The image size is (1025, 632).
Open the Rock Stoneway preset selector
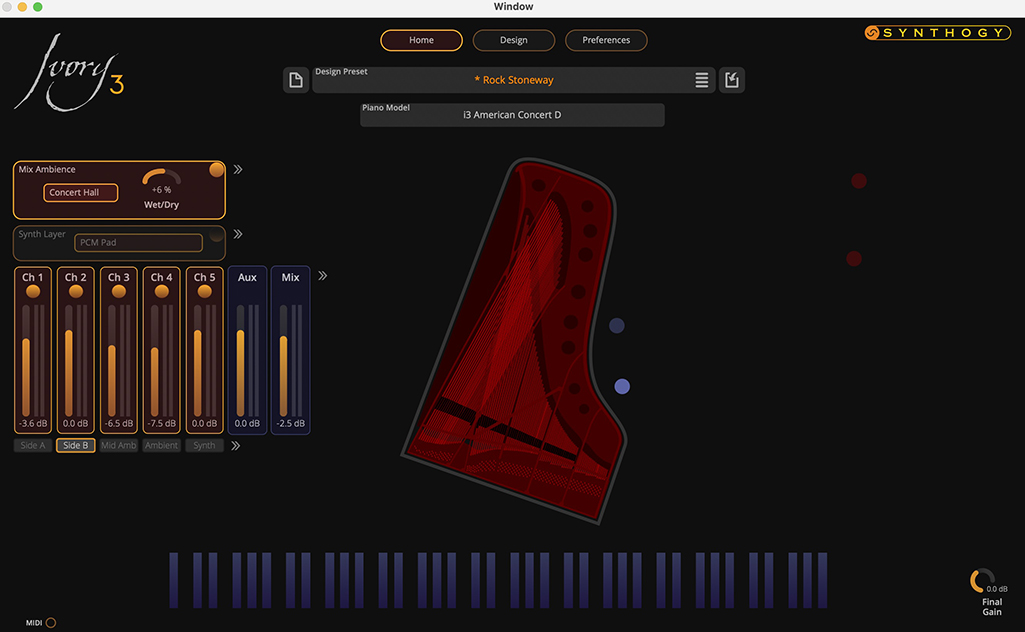pos(514,79)
